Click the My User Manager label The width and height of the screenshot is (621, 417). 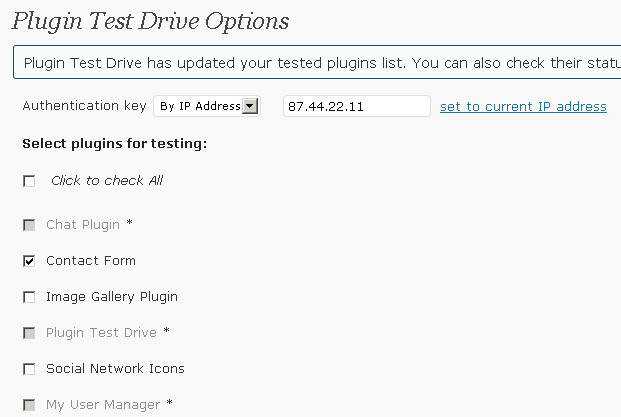pyautogui.click(x=103, y=405)
